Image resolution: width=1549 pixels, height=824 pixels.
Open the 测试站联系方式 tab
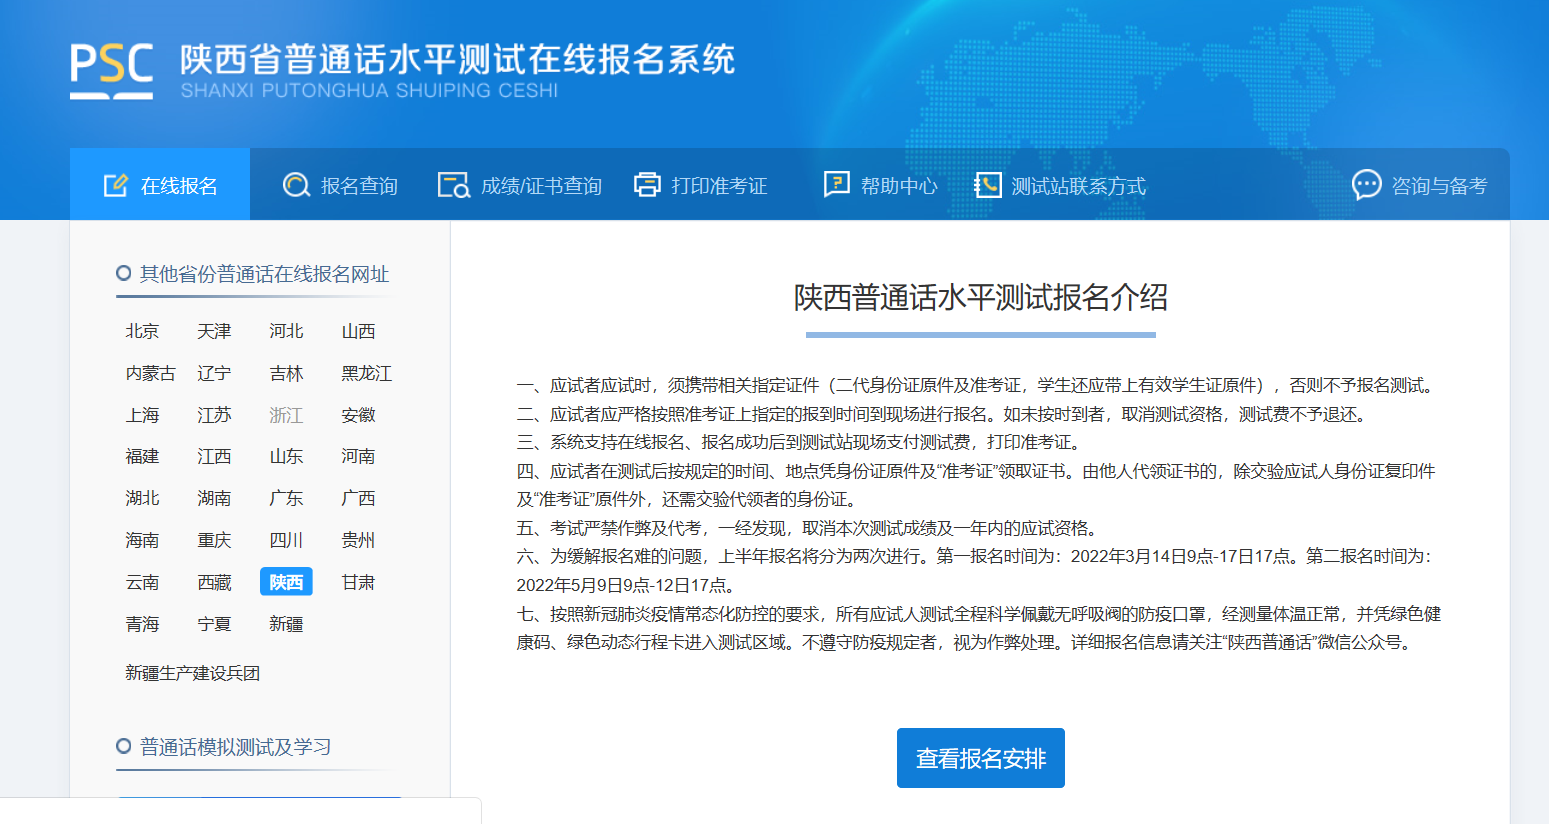click(1060, 185)
